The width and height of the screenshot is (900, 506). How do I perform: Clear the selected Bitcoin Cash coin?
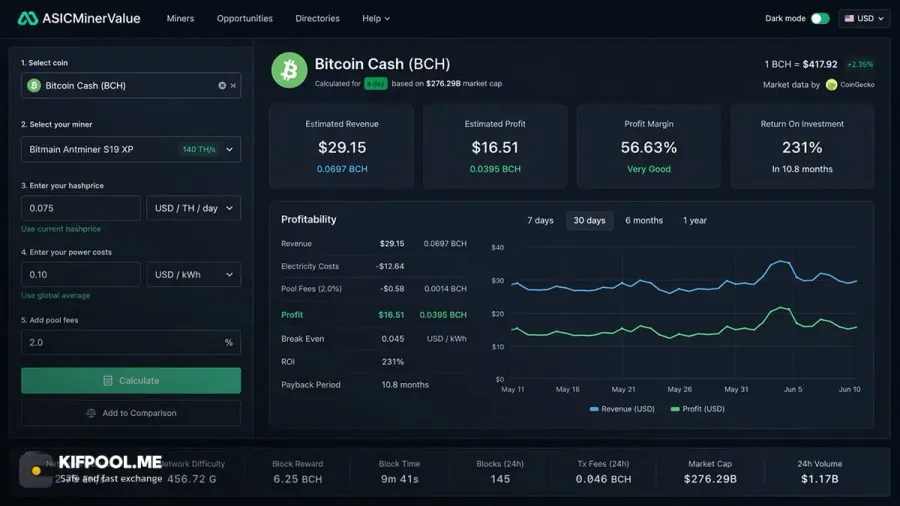[x=222, y=85]
